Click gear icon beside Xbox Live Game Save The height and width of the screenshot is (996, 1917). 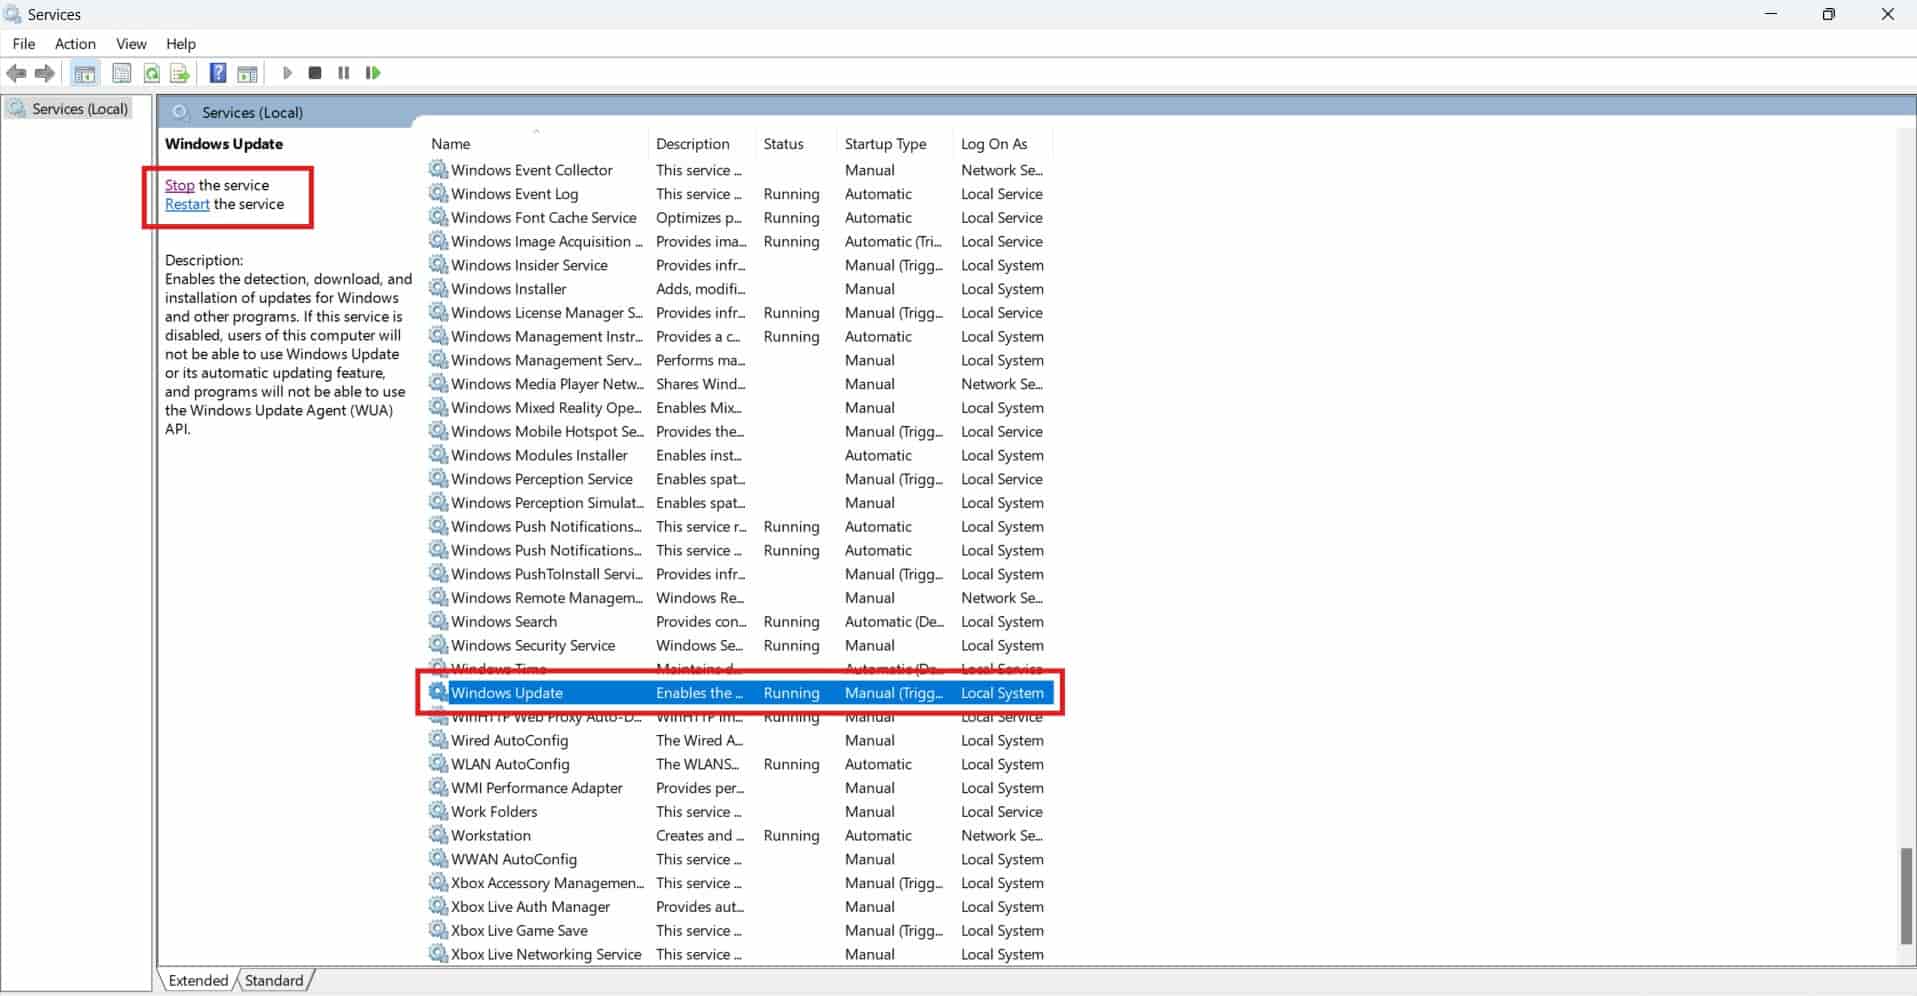click(438, 930)
